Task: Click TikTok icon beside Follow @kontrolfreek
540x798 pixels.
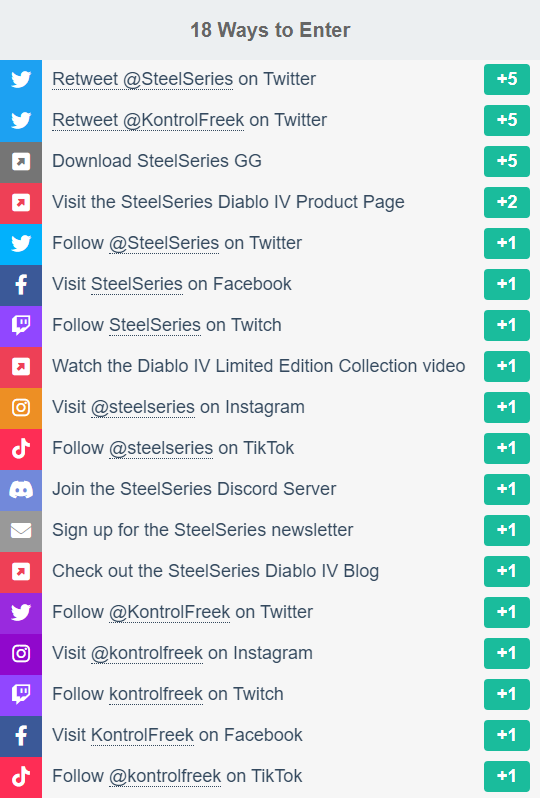Action: 21,777
